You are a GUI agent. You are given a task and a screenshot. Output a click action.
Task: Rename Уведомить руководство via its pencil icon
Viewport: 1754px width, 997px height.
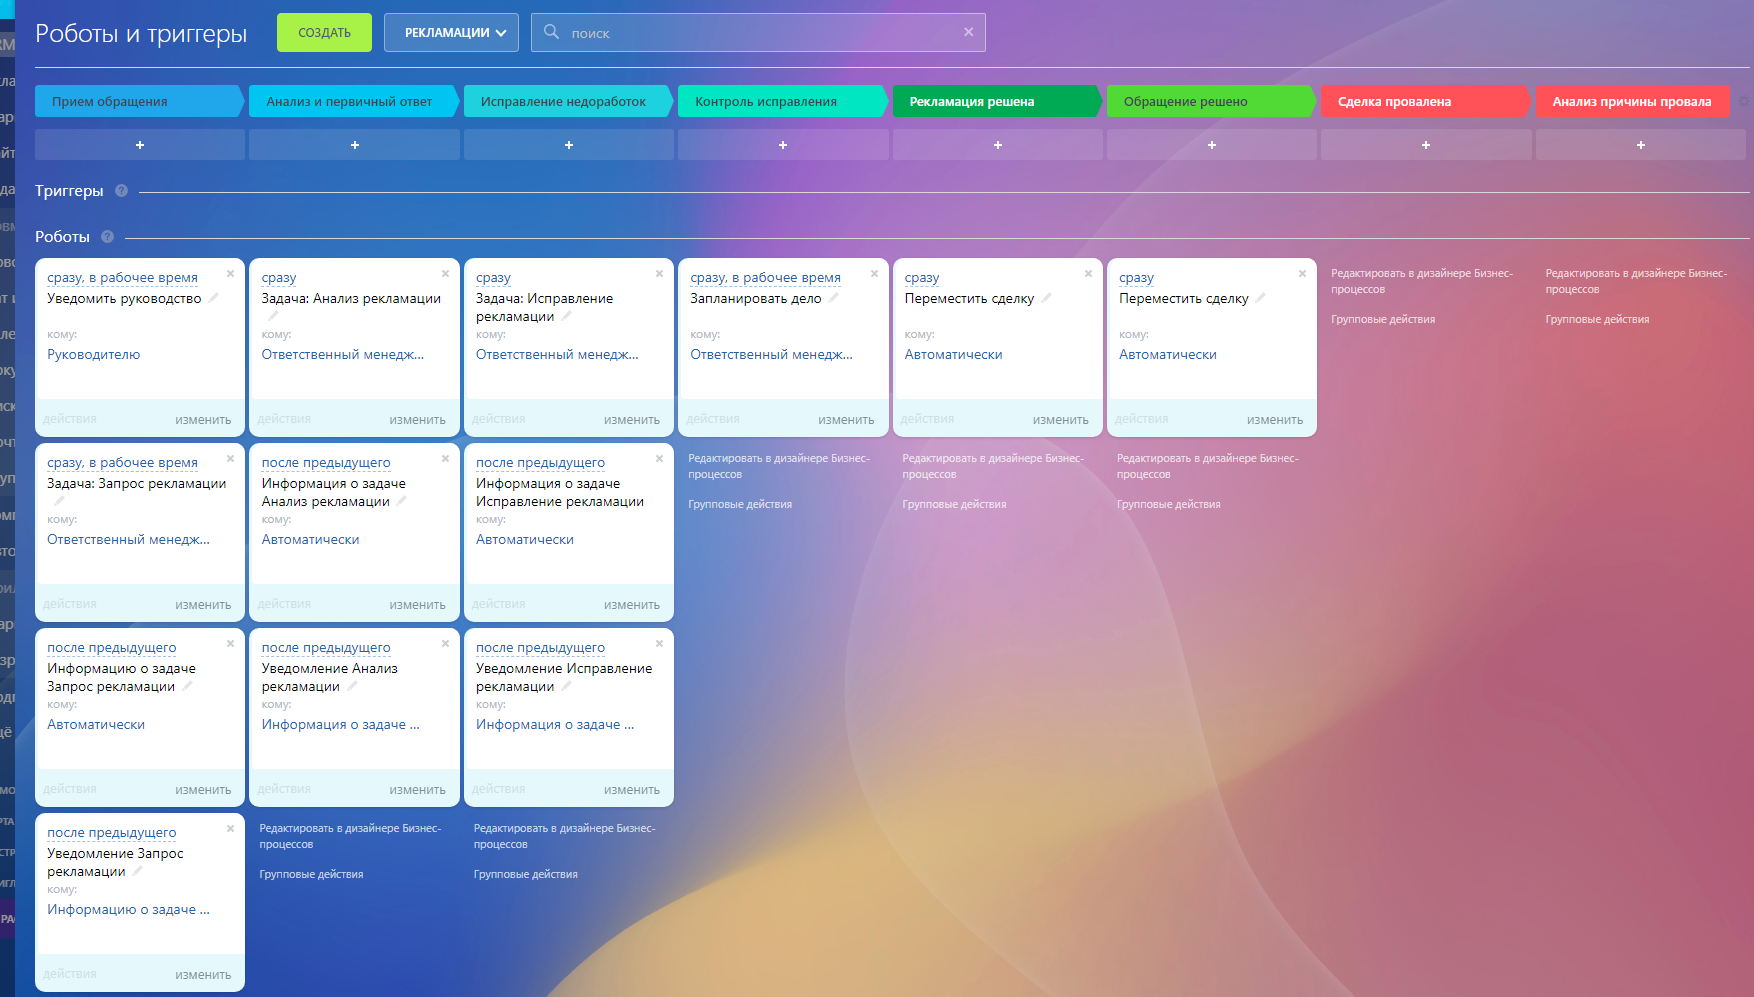(x=213, y=298)
